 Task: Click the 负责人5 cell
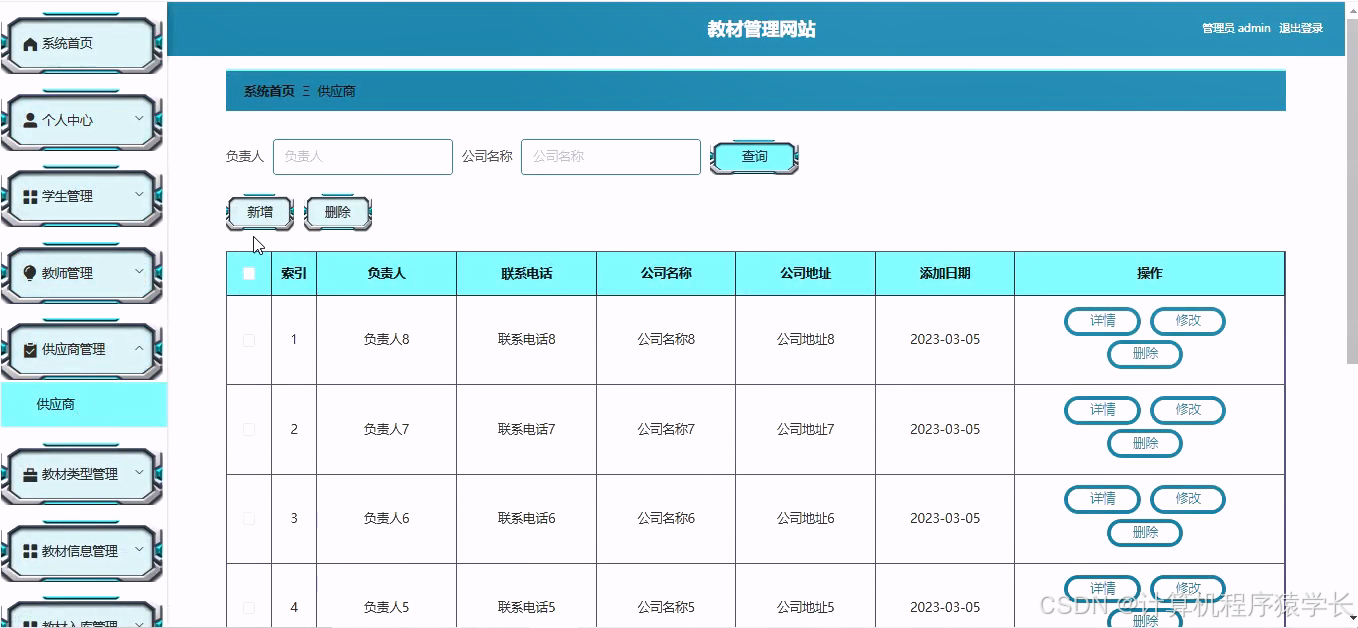386,607
